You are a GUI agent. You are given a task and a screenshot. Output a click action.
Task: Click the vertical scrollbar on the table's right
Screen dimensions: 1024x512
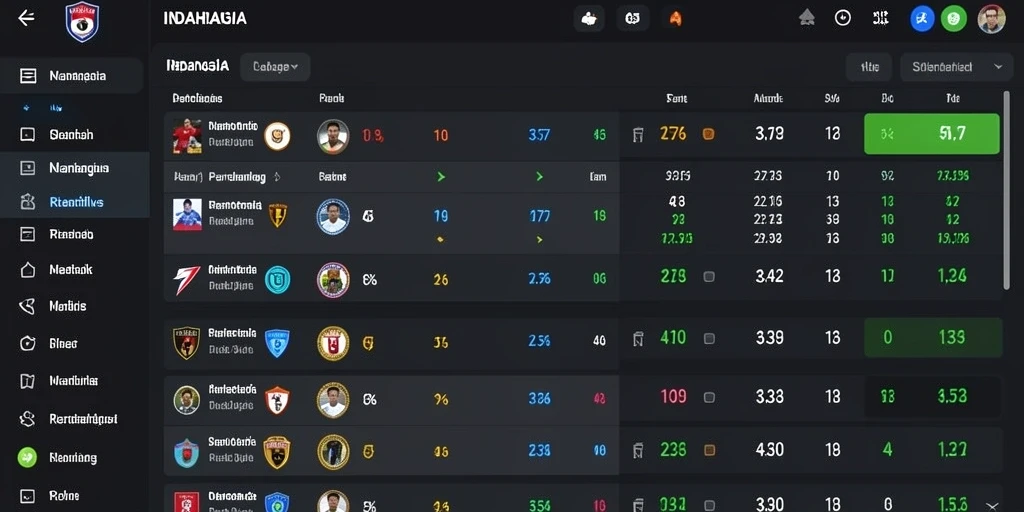coord(1006,190)
